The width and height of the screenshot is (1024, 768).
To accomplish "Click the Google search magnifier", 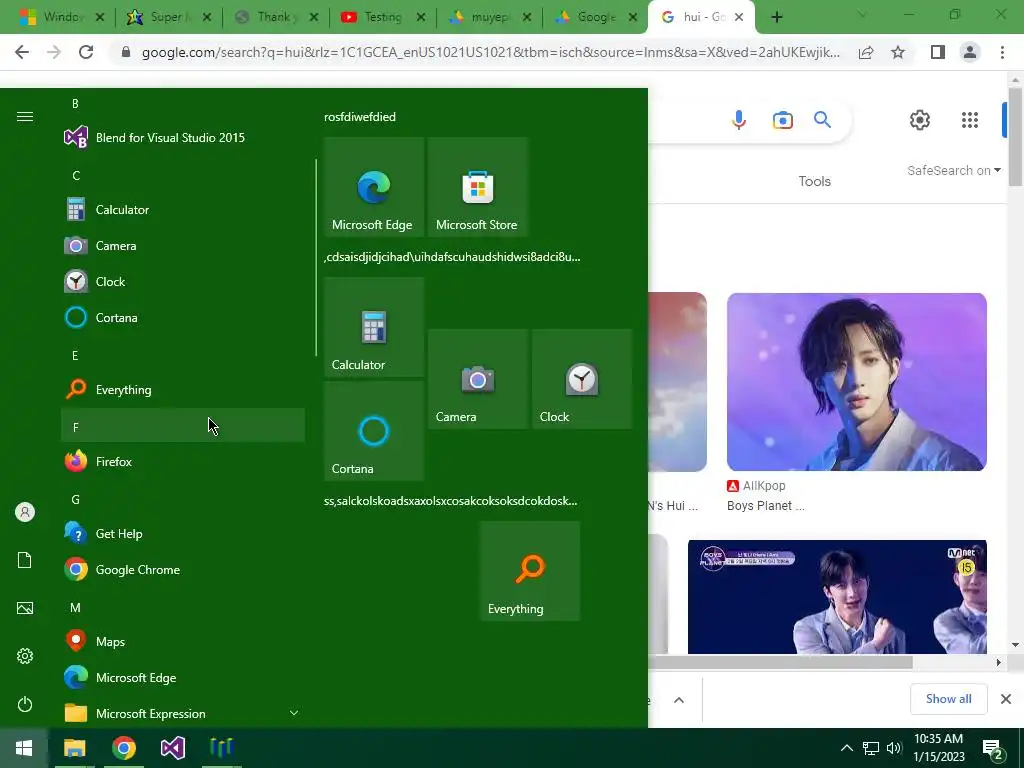I will point(822,120).
